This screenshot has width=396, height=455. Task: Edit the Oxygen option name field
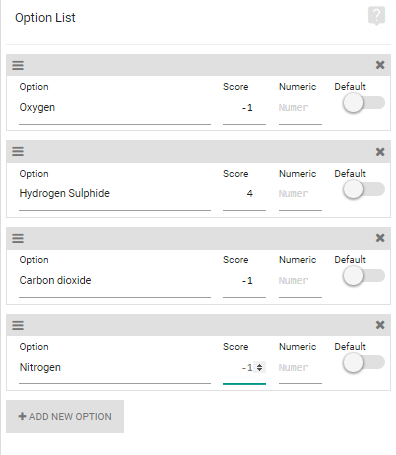(115, 108)
